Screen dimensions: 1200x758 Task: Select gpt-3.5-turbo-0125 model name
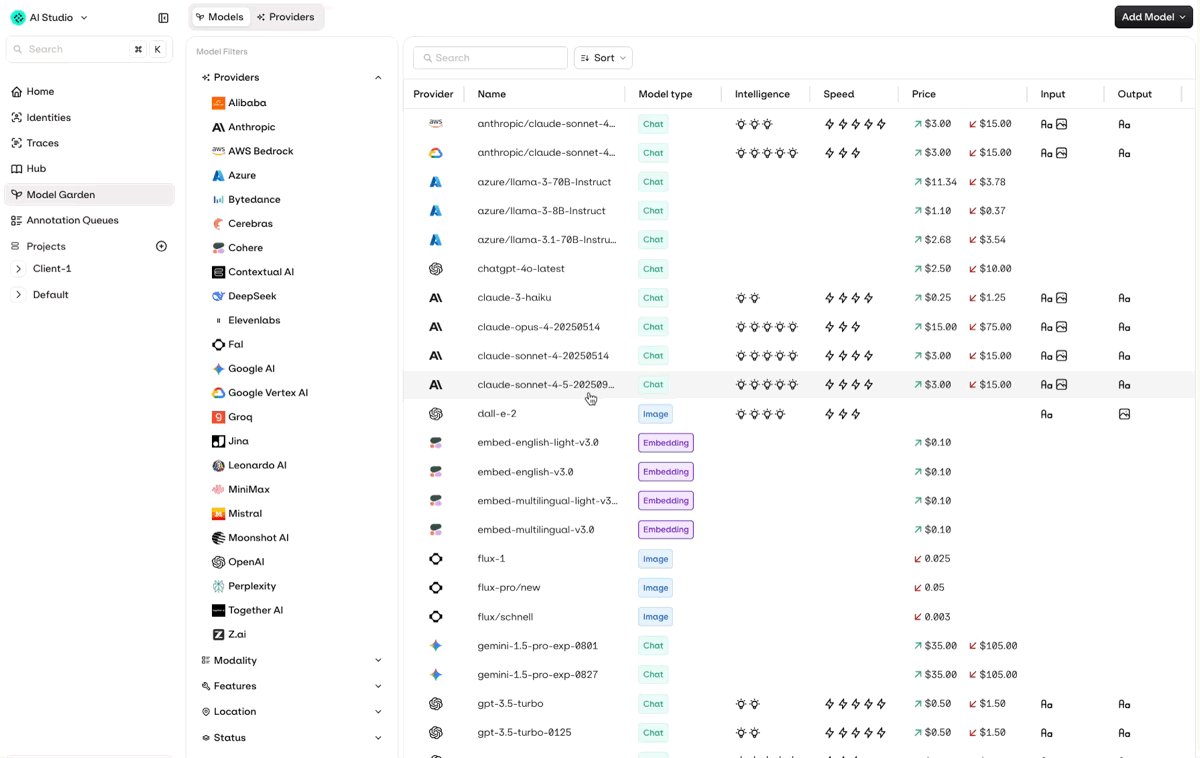click(525, 733)
